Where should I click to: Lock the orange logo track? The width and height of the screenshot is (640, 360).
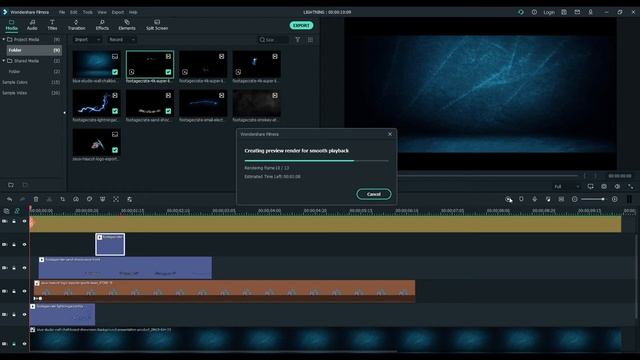tap(14, 291)
